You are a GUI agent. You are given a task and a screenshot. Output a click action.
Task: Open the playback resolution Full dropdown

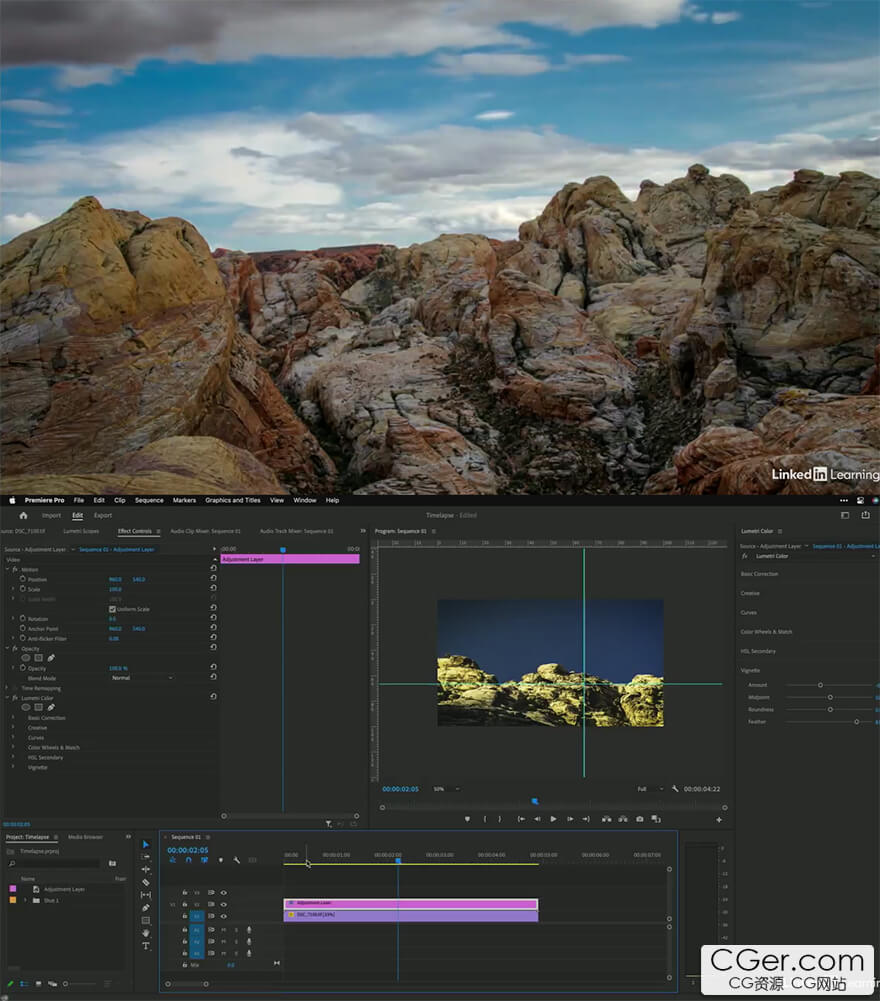click(x=651, y=789)
